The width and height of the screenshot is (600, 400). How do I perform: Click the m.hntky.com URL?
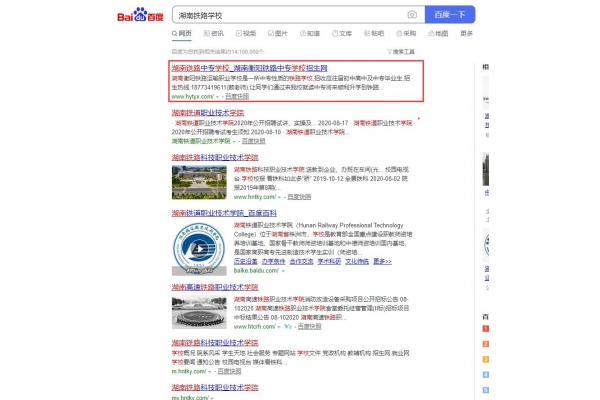189,371
